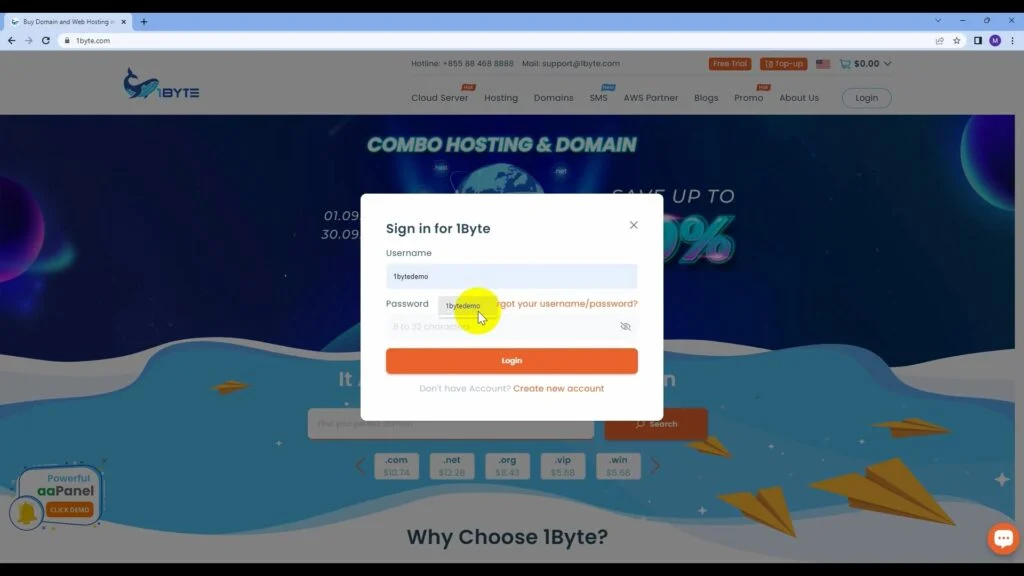This screenshot has width=1024, height=576.
Task: Click the Password input field
Action: [x=511, y=327]
